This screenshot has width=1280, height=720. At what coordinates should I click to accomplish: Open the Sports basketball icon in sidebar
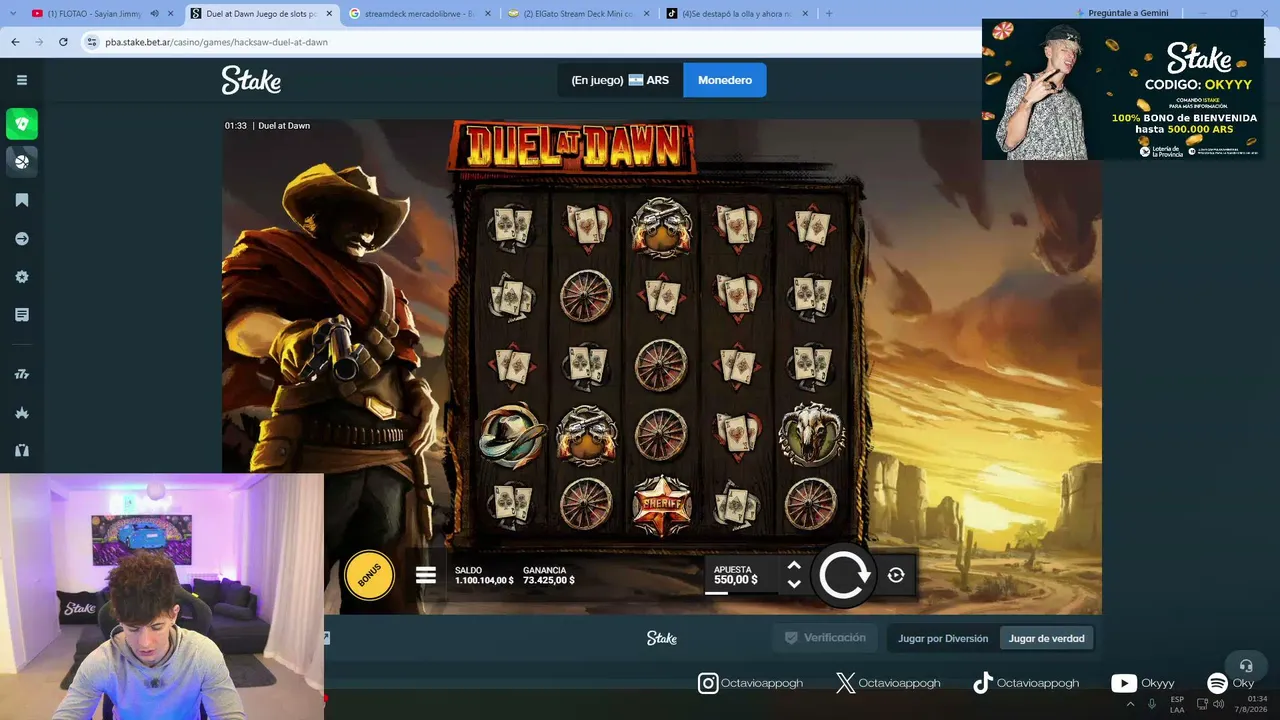22,161
